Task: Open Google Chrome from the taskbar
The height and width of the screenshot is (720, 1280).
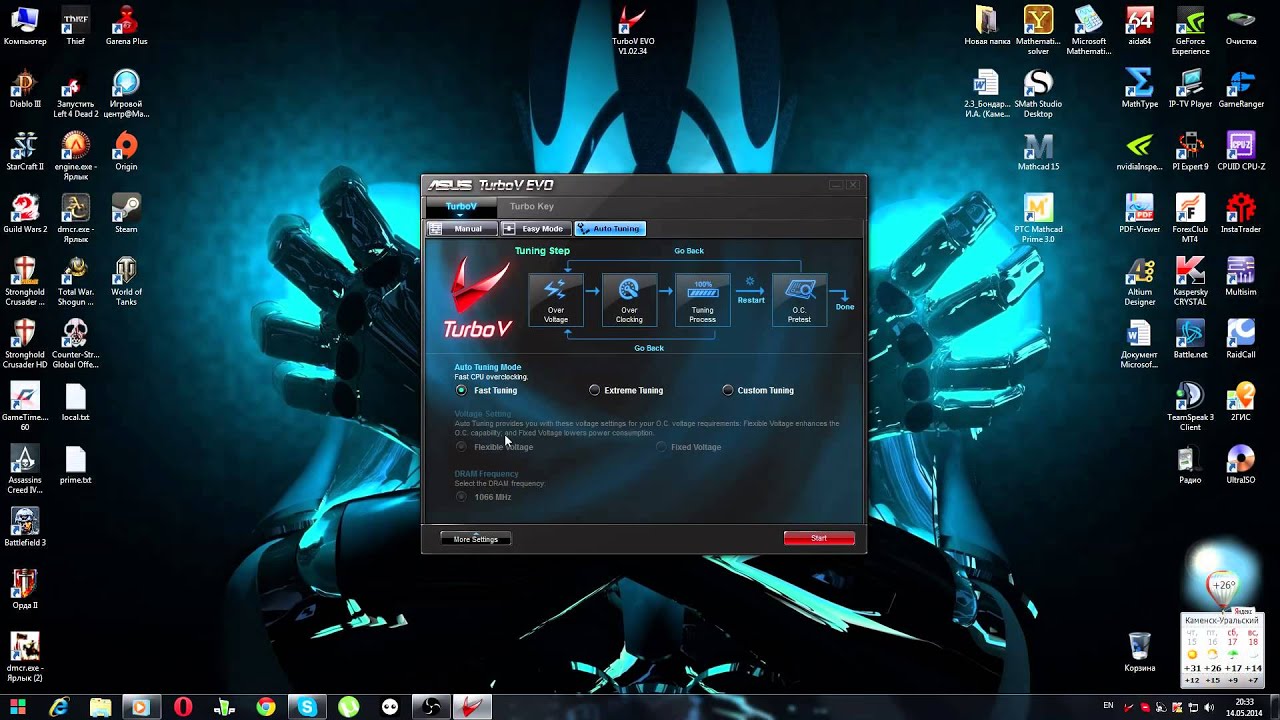Action: click(266, 707)
